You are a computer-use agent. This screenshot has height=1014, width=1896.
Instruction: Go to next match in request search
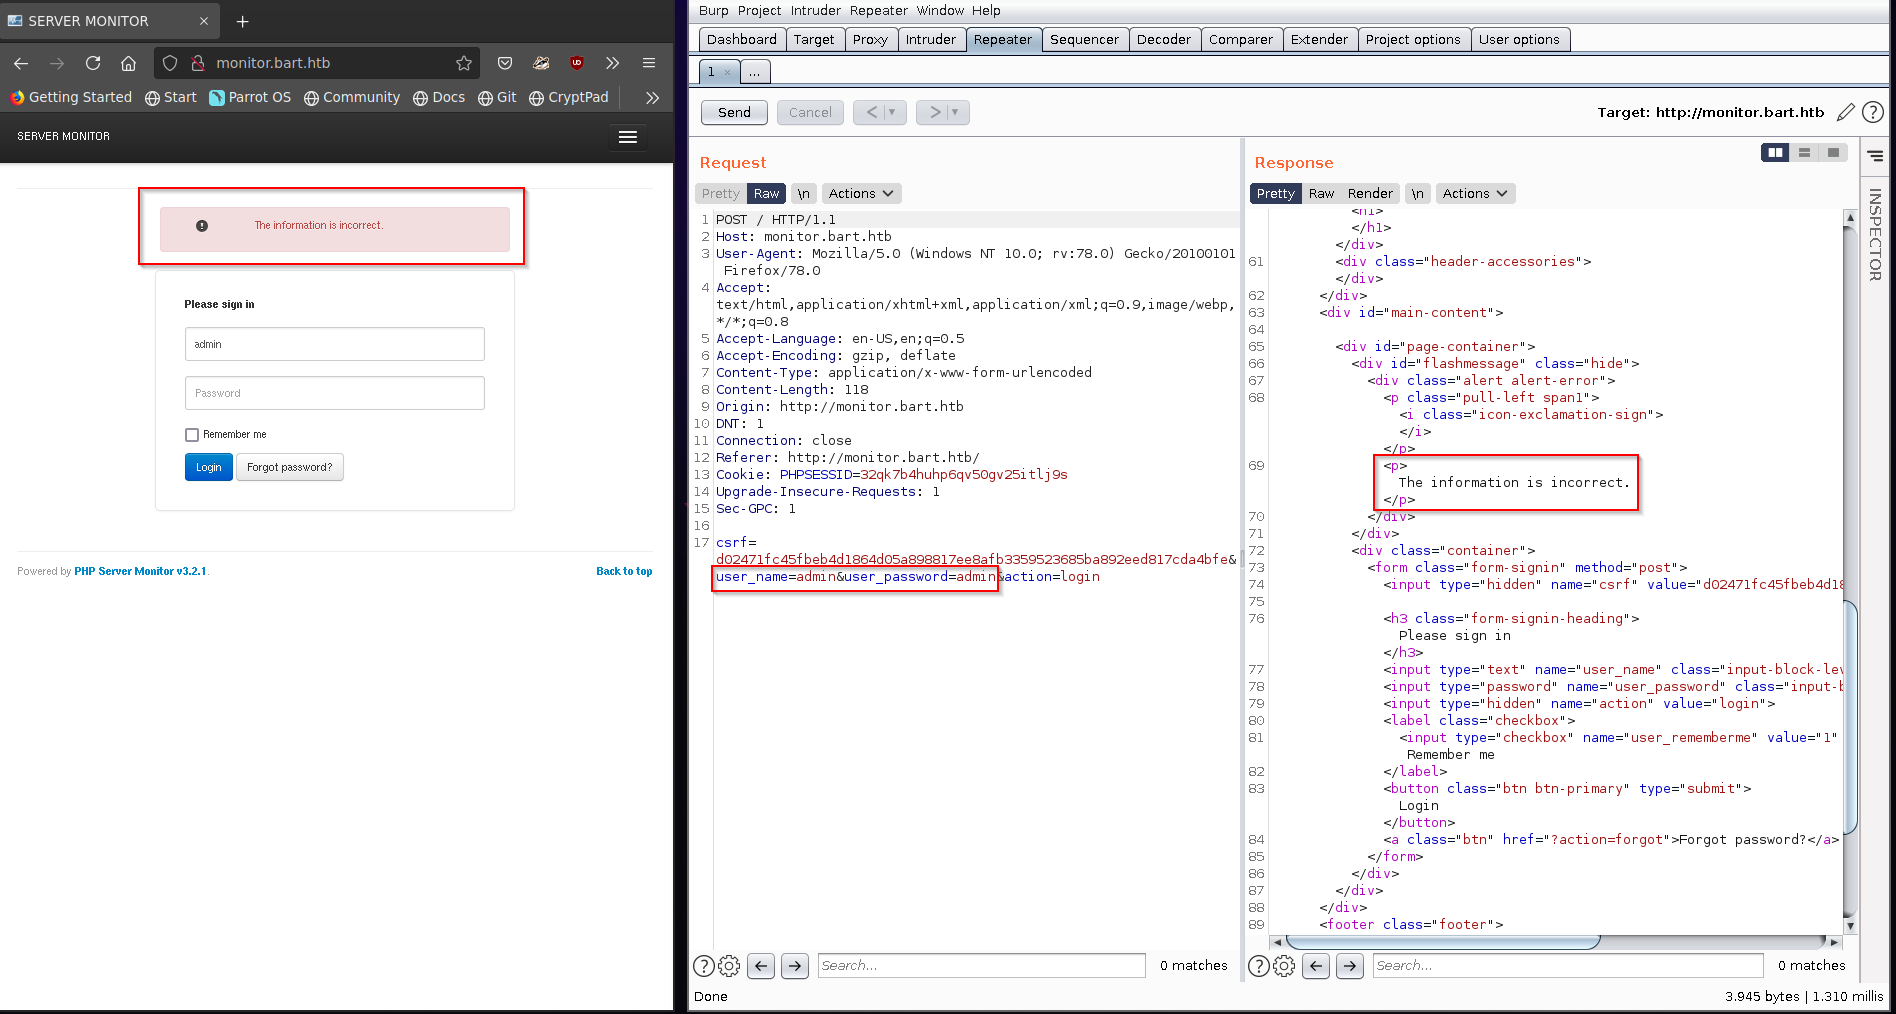pos(795,966)
